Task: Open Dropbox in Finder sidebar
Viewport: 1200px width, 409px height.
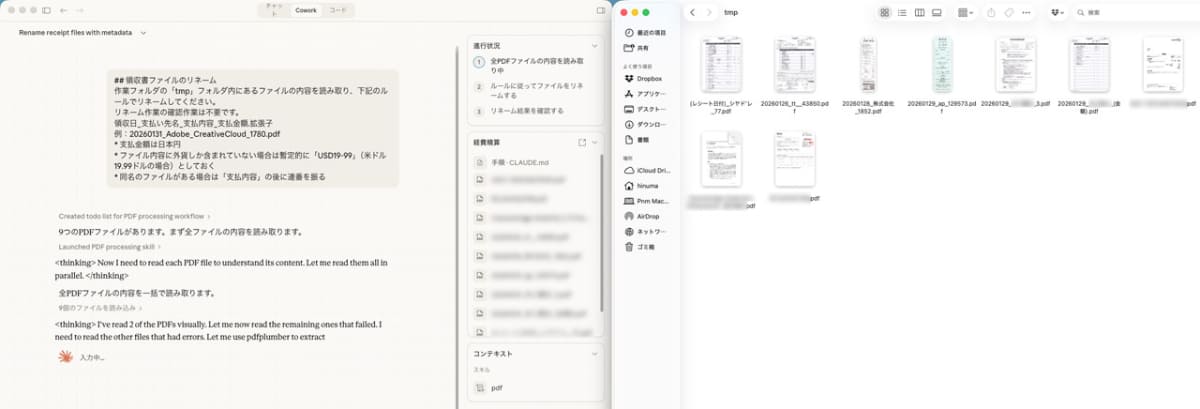Action: [x=643, y=78]
